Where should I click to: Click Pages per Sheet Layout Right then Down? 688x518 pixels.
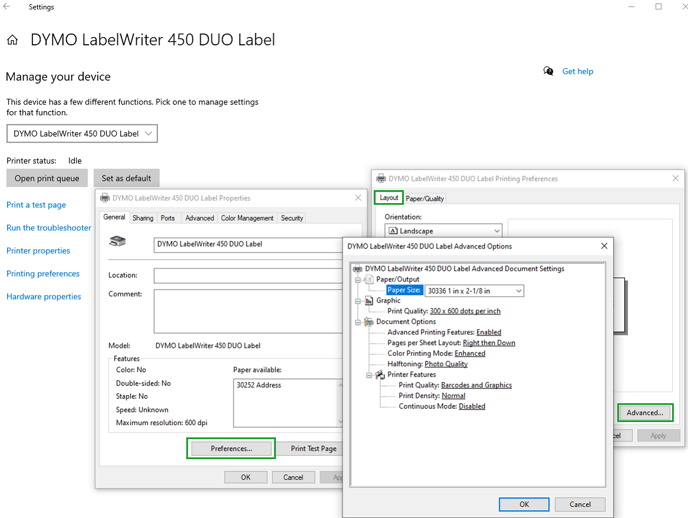[x=489, y=343]
